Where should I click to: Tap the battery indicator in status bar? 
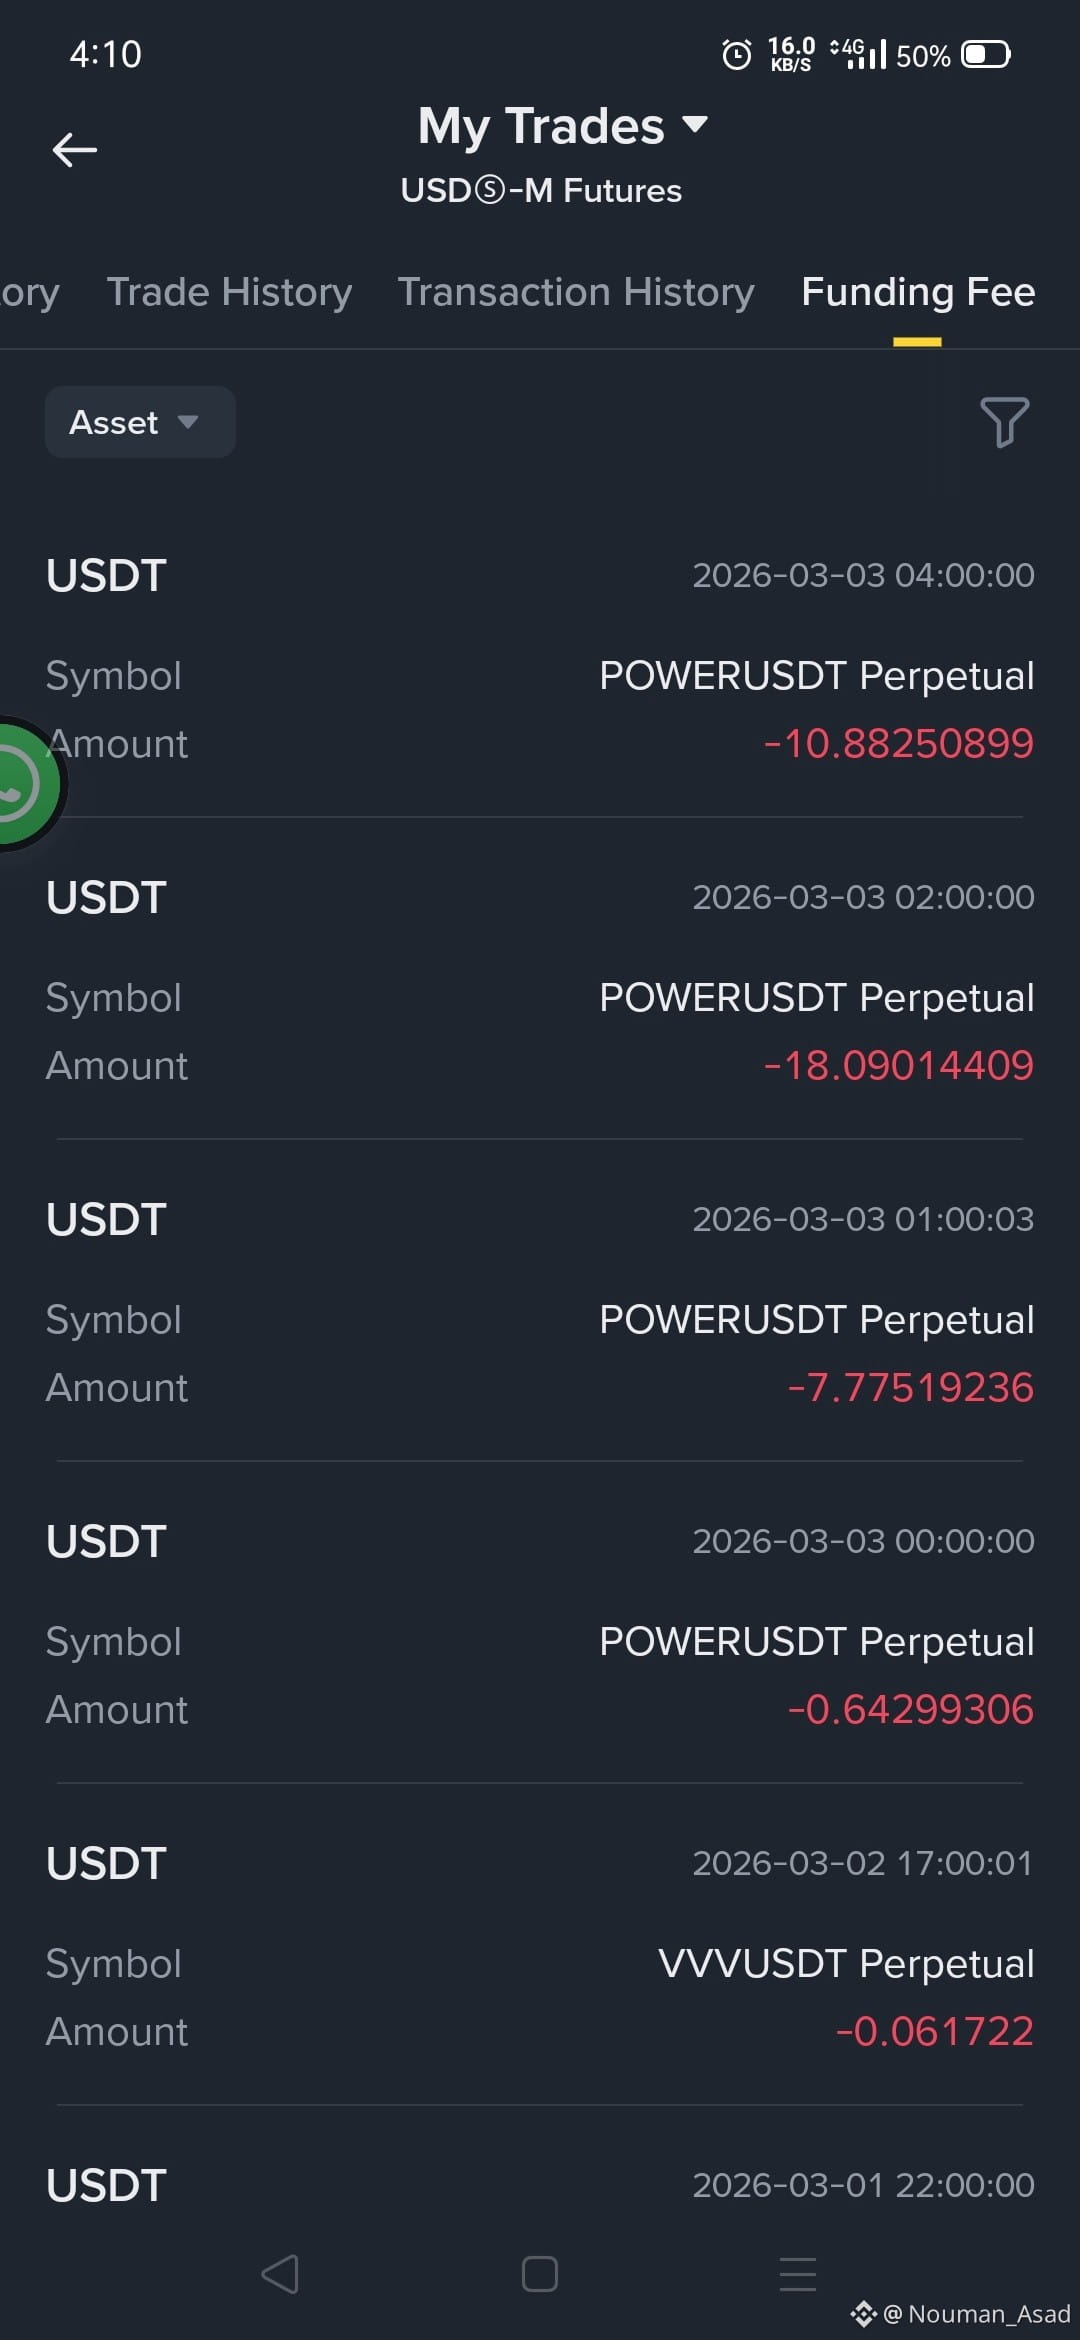tap(986, 54)
